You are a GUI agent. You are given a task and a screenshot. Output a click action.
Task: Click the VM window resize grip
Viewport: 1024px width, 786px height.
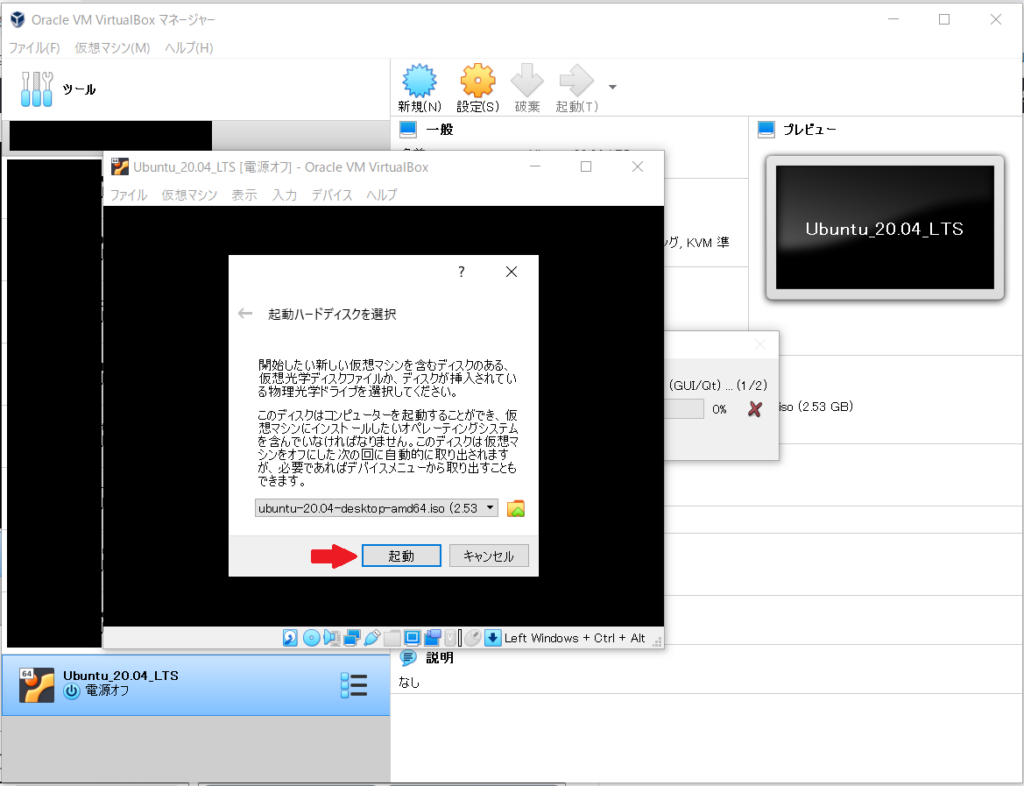(657, 642)
